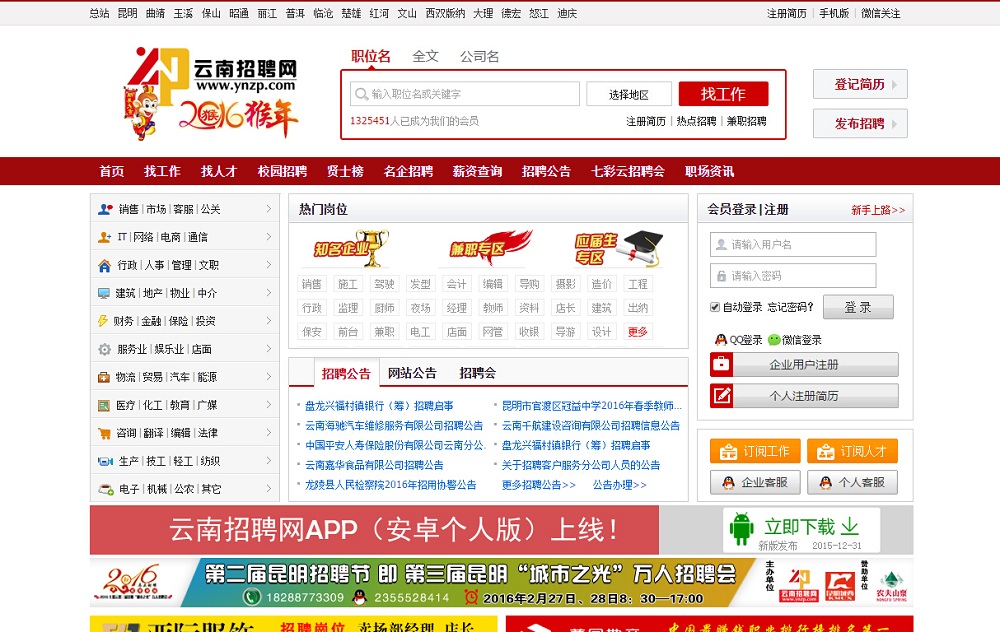Image resolution: width=1000 pixels, height=632 pixels.
Task: Open 薪资查询 in the navigation bar
Action: click(x=477, y=171)
